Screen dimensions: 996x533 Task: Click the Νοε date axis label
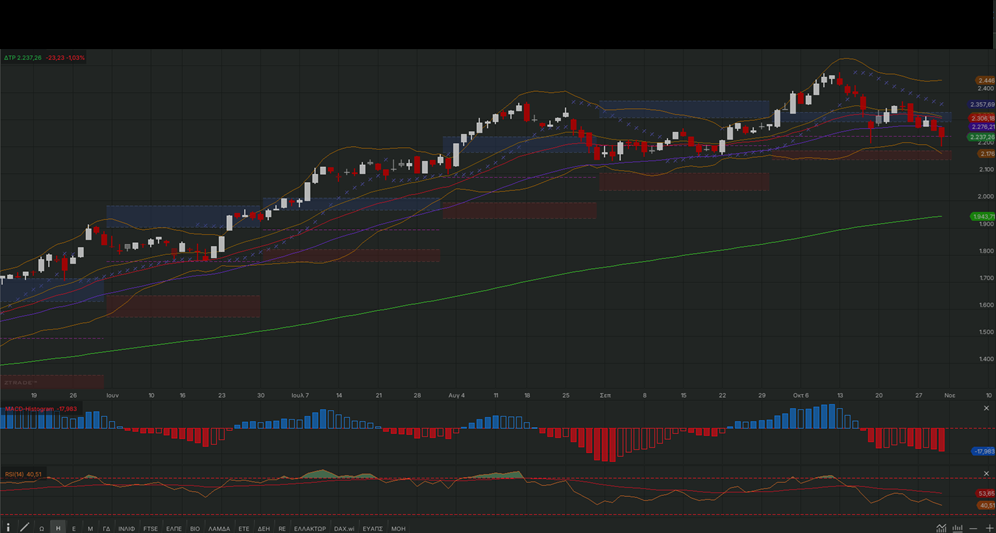[948, 395]
